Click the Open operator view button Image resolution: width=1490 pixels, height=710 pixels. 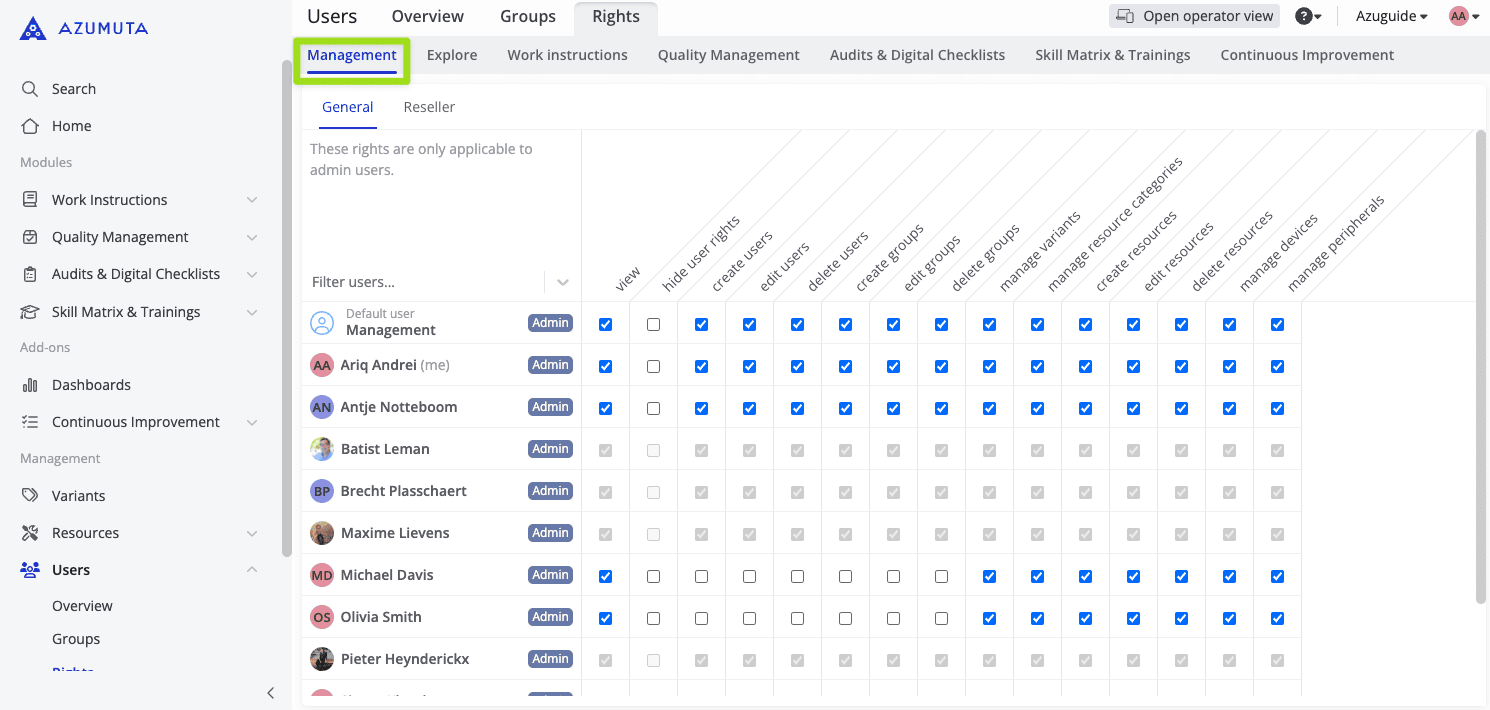pyautogui.click(x=1193, y=16)
